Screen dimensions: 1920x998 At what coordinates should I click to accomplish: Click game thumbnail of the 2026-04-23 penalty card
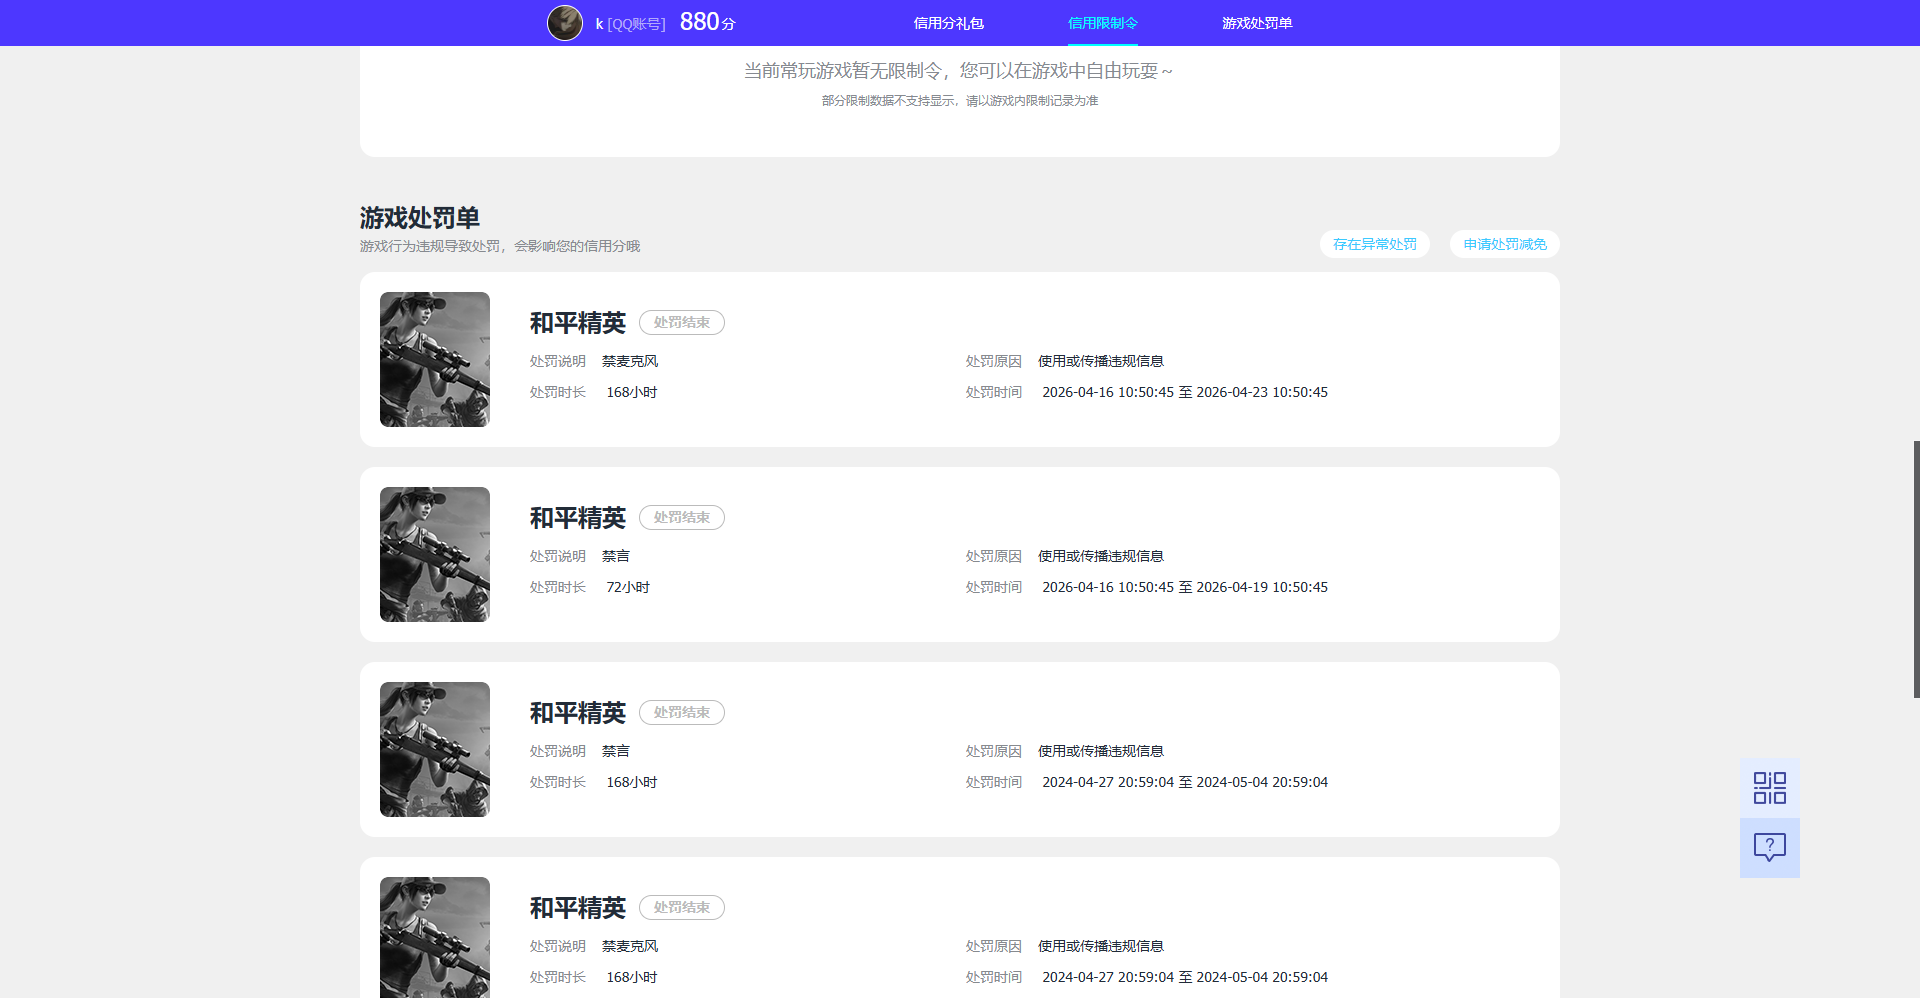click(435, 359)
